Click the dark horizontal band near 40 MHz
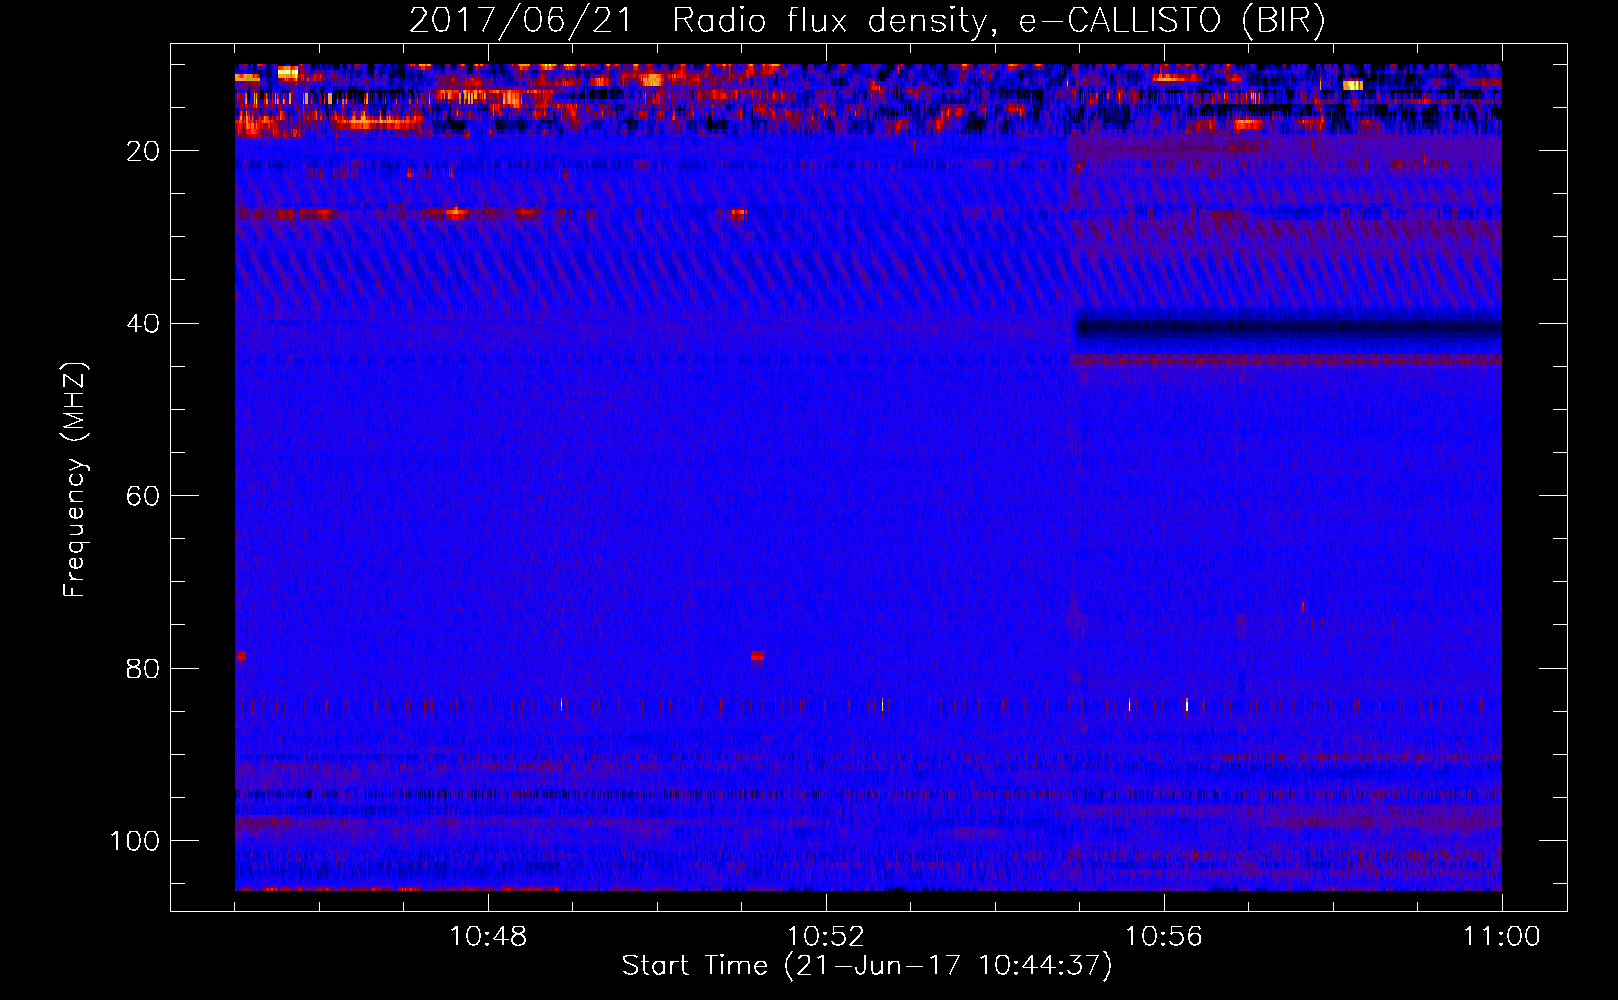This screenshot has width=1618, height=1000. coord(1288,327)
